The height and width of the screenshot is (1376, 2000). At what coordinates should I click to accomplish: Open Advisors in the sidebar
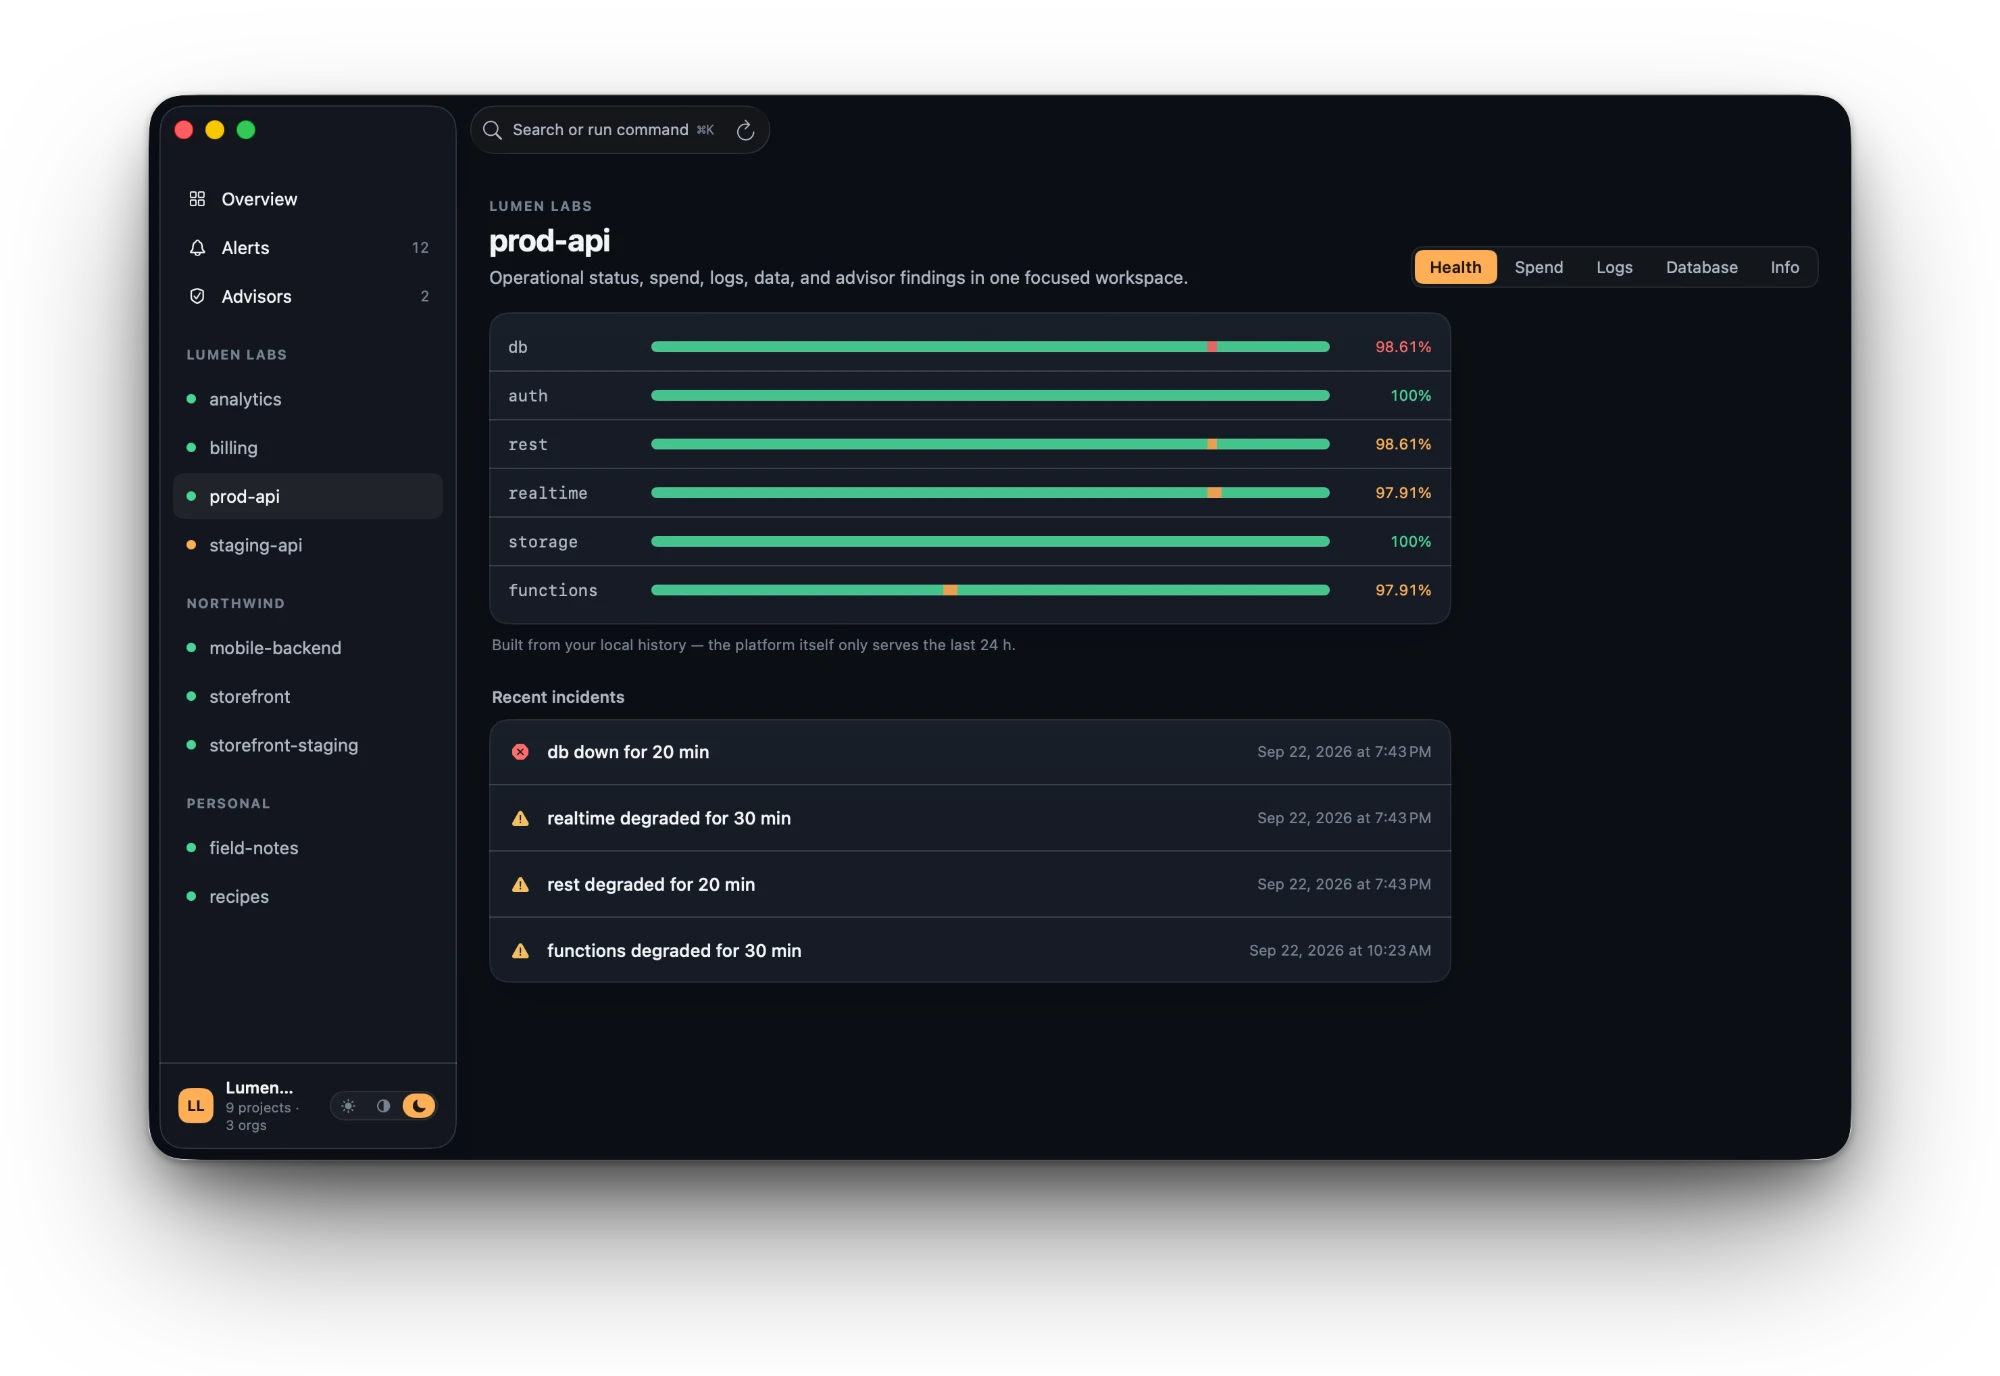[x=308, y=296]
